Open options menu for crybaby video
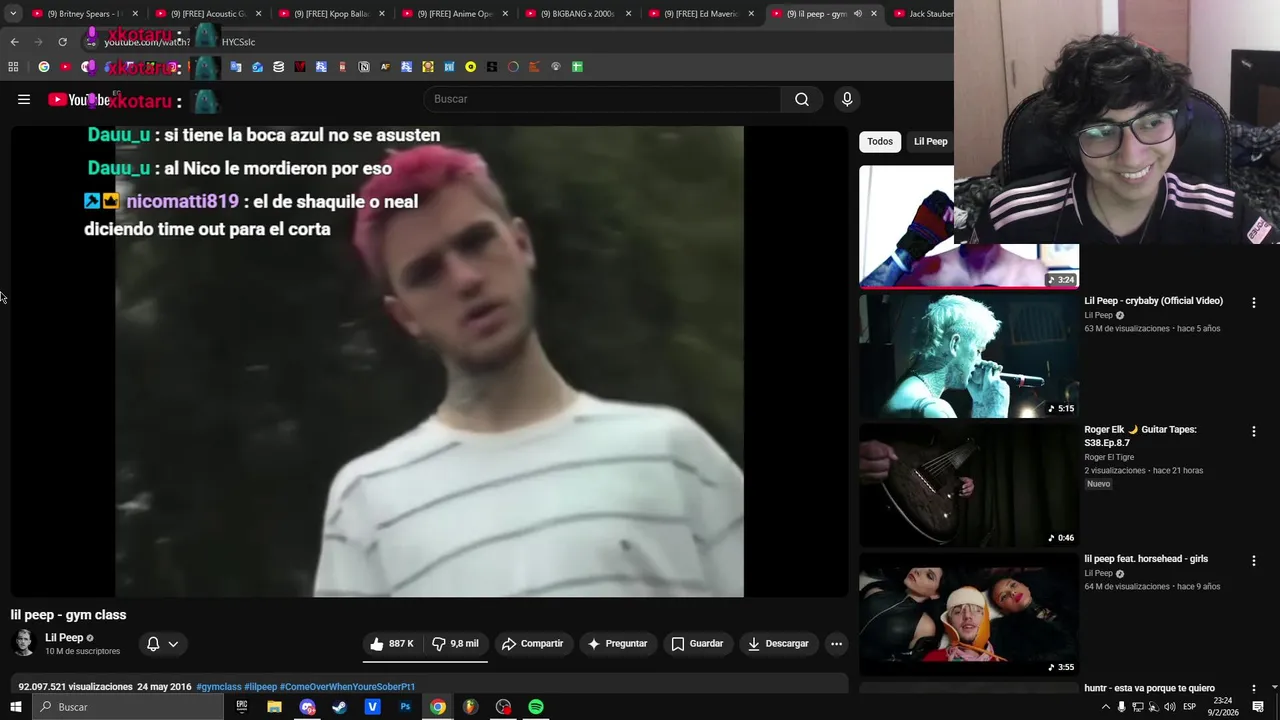 click(x=1253, y=302)
